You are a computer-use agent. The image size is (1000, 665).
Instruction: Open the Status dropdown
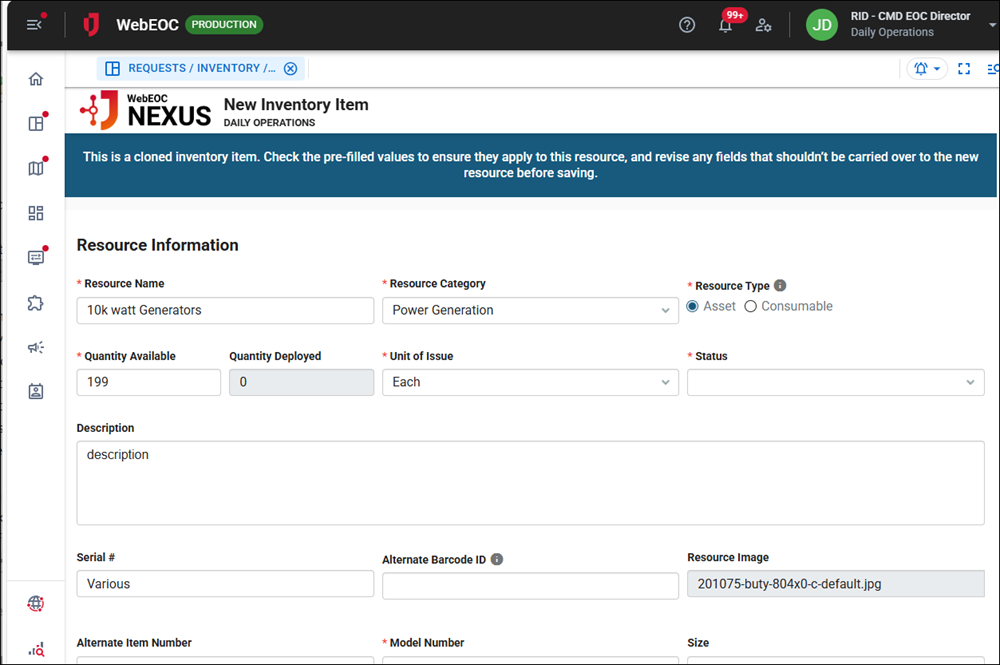835,382
